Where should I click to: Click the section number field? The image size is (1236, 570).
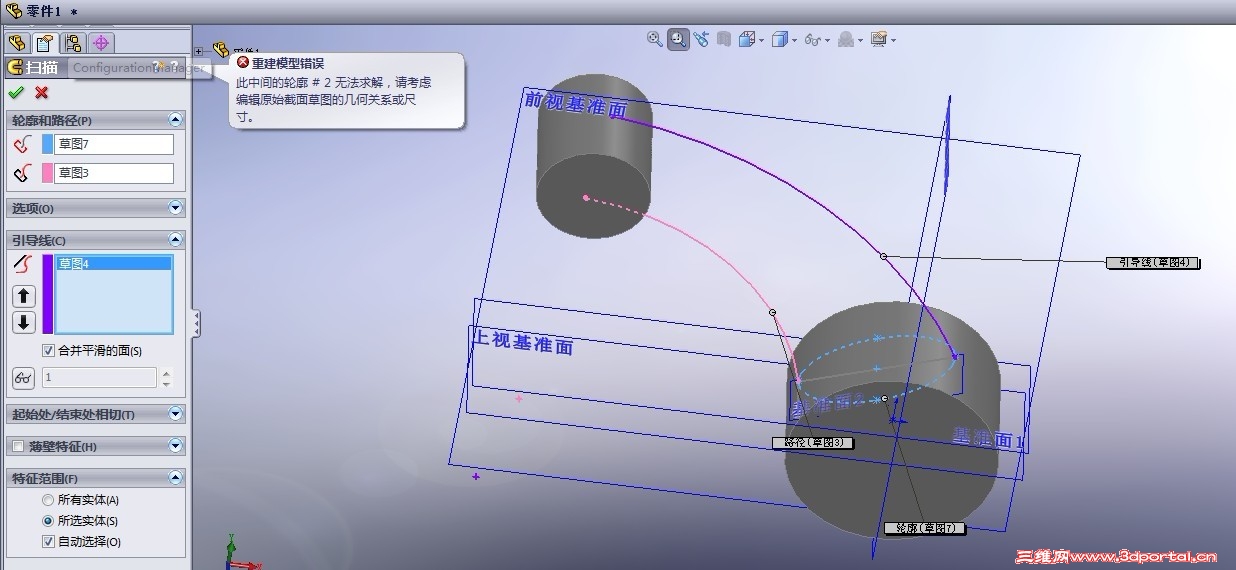(98, 378)
